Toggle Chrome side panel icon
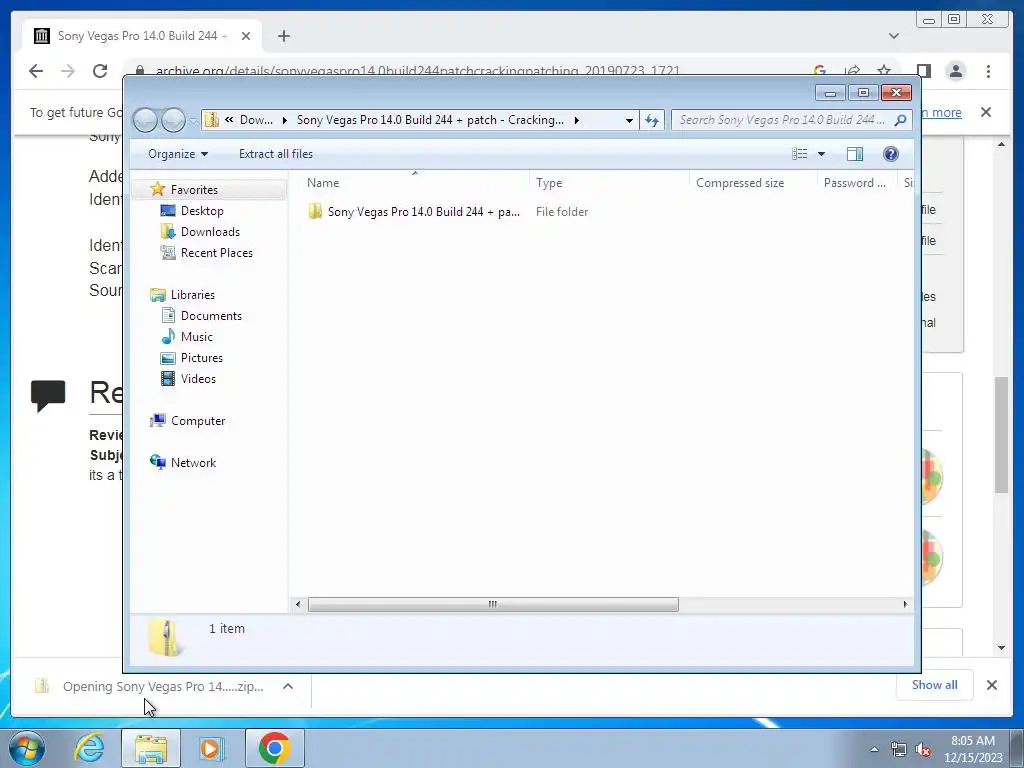The height and width of the screenshot is (768, 1024). pyautogui.click(x=923, y=71)
